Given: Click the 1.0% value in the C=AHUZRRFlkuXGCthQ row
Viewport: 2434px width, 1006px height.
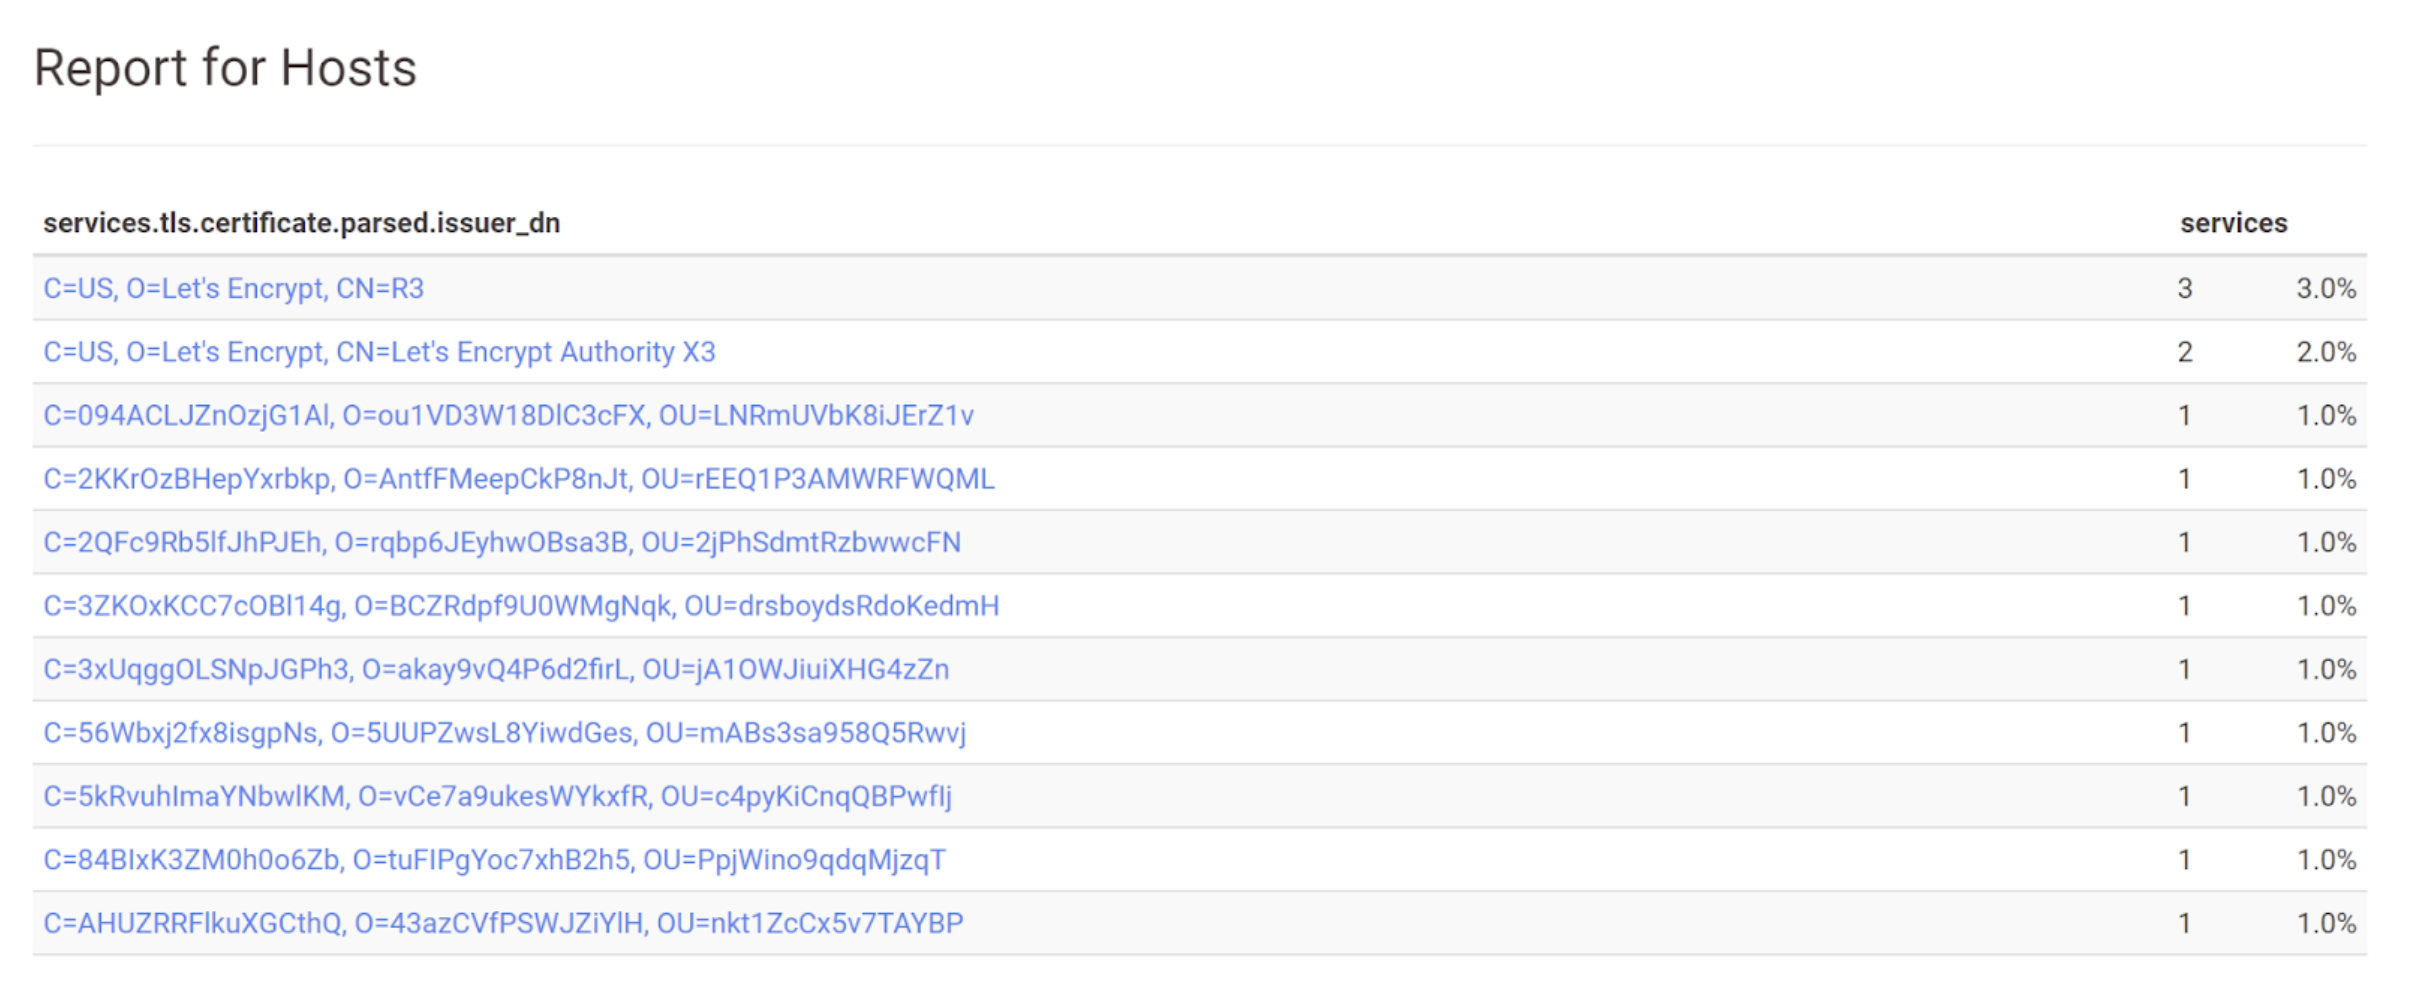Looking at the screenshot, I should (2325, 923).
